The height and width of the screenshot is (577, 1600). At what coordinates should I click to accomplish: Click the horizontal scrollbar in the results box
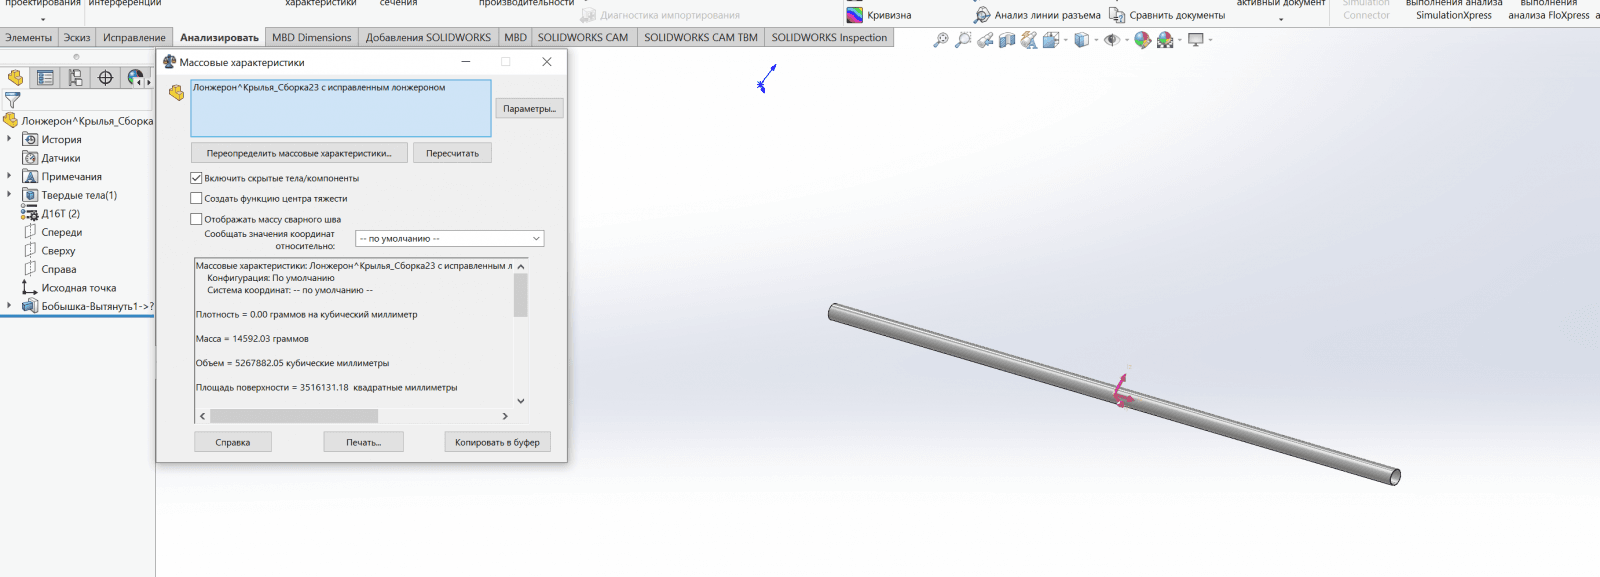click(x=294, y=416)
